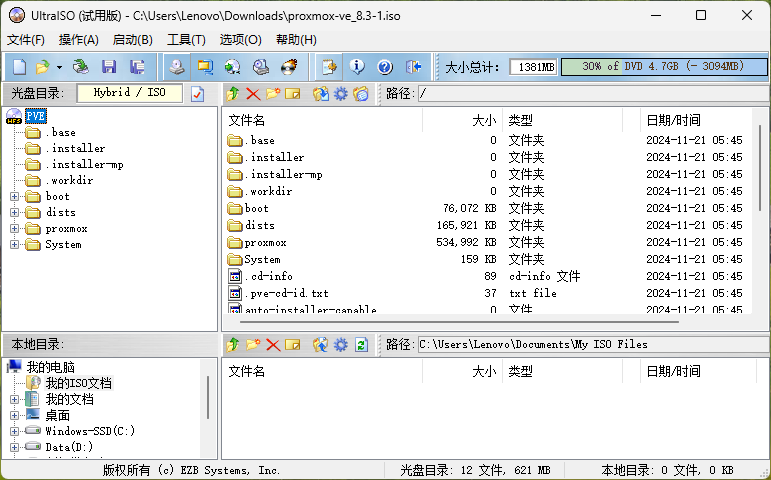Mount to virtual drive toolbar icon

click(261, 66)
